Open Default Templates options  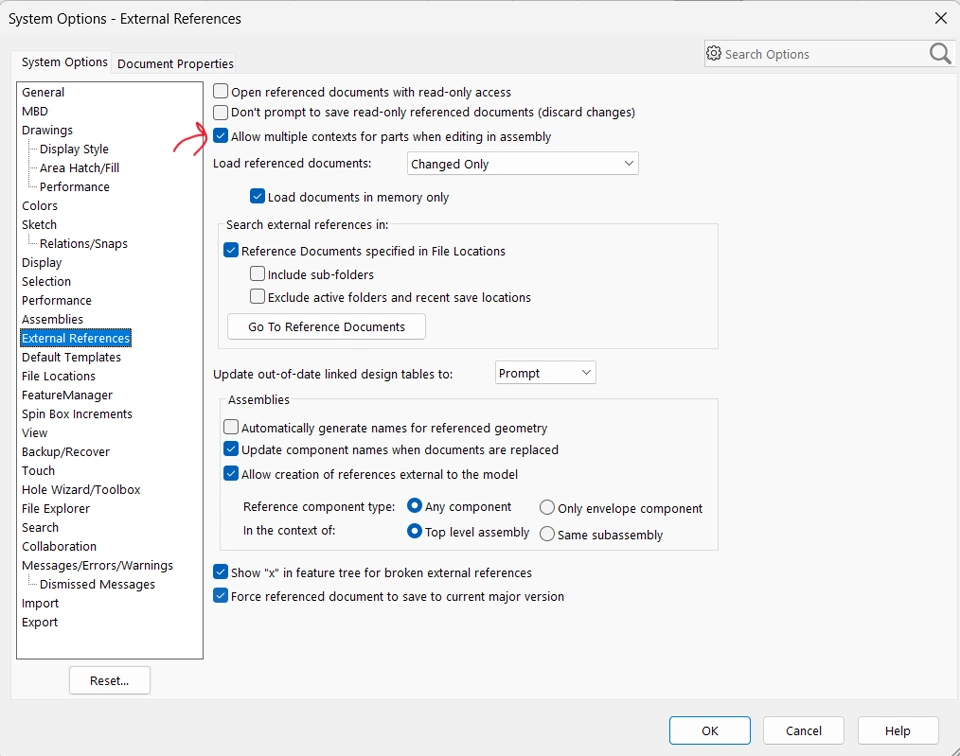coord(72,357)
